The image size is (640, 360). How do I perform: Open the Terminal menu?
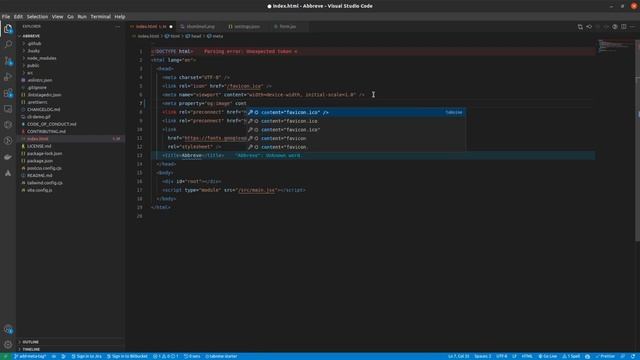tap(100, 17)
